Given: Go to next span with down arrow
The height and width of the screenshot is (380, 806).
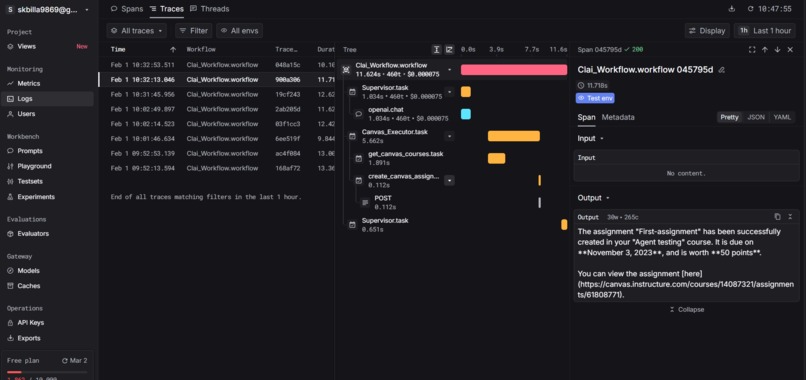Looking at the screenshot, I should pyautogui.click(x=777, y=49).
